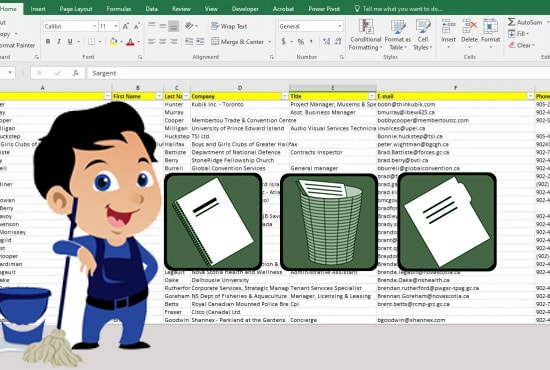Apply comma style
The width and height of the screenshot is (550, 370).
[x=311, y=42]
